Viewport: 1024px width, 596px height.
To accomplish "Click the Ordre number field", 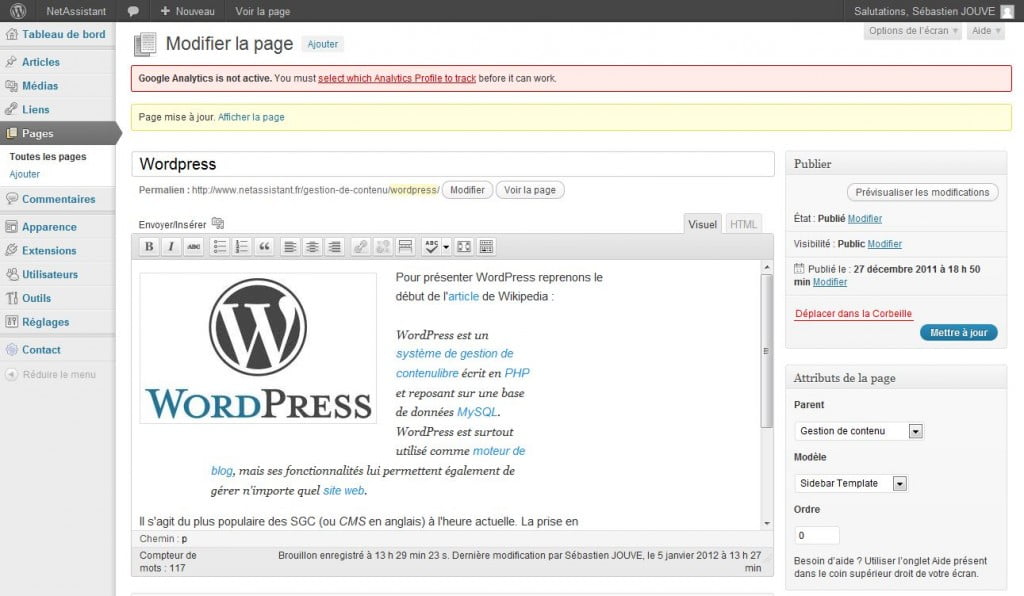I will tap(816, 535).
